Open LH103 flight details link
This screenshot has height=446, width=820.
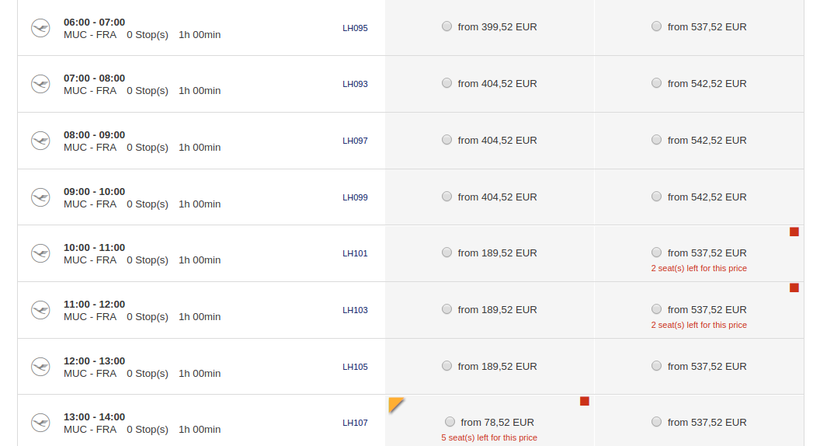(354, 310)
